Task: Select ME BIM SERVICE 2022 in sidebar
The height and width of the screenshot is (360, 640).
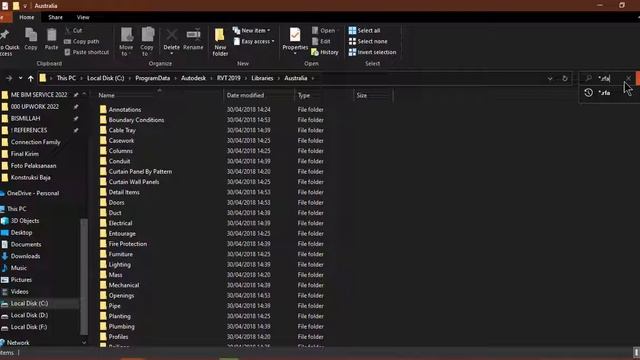Action: click(x=39, y=95)
